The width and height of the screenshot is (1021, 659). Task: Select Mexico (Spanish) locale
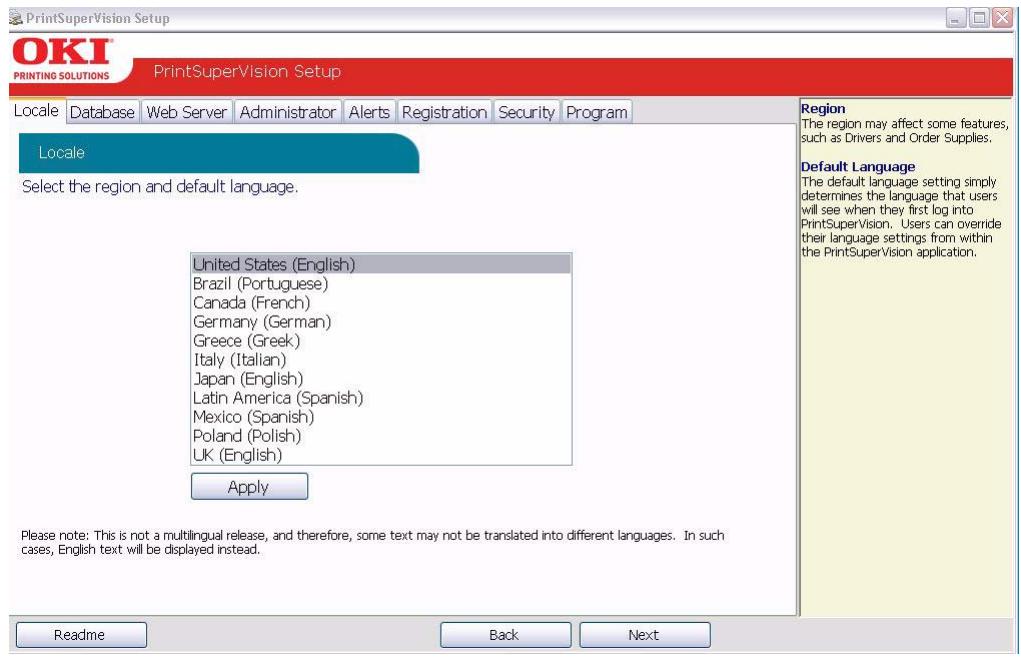coord(381,417)
